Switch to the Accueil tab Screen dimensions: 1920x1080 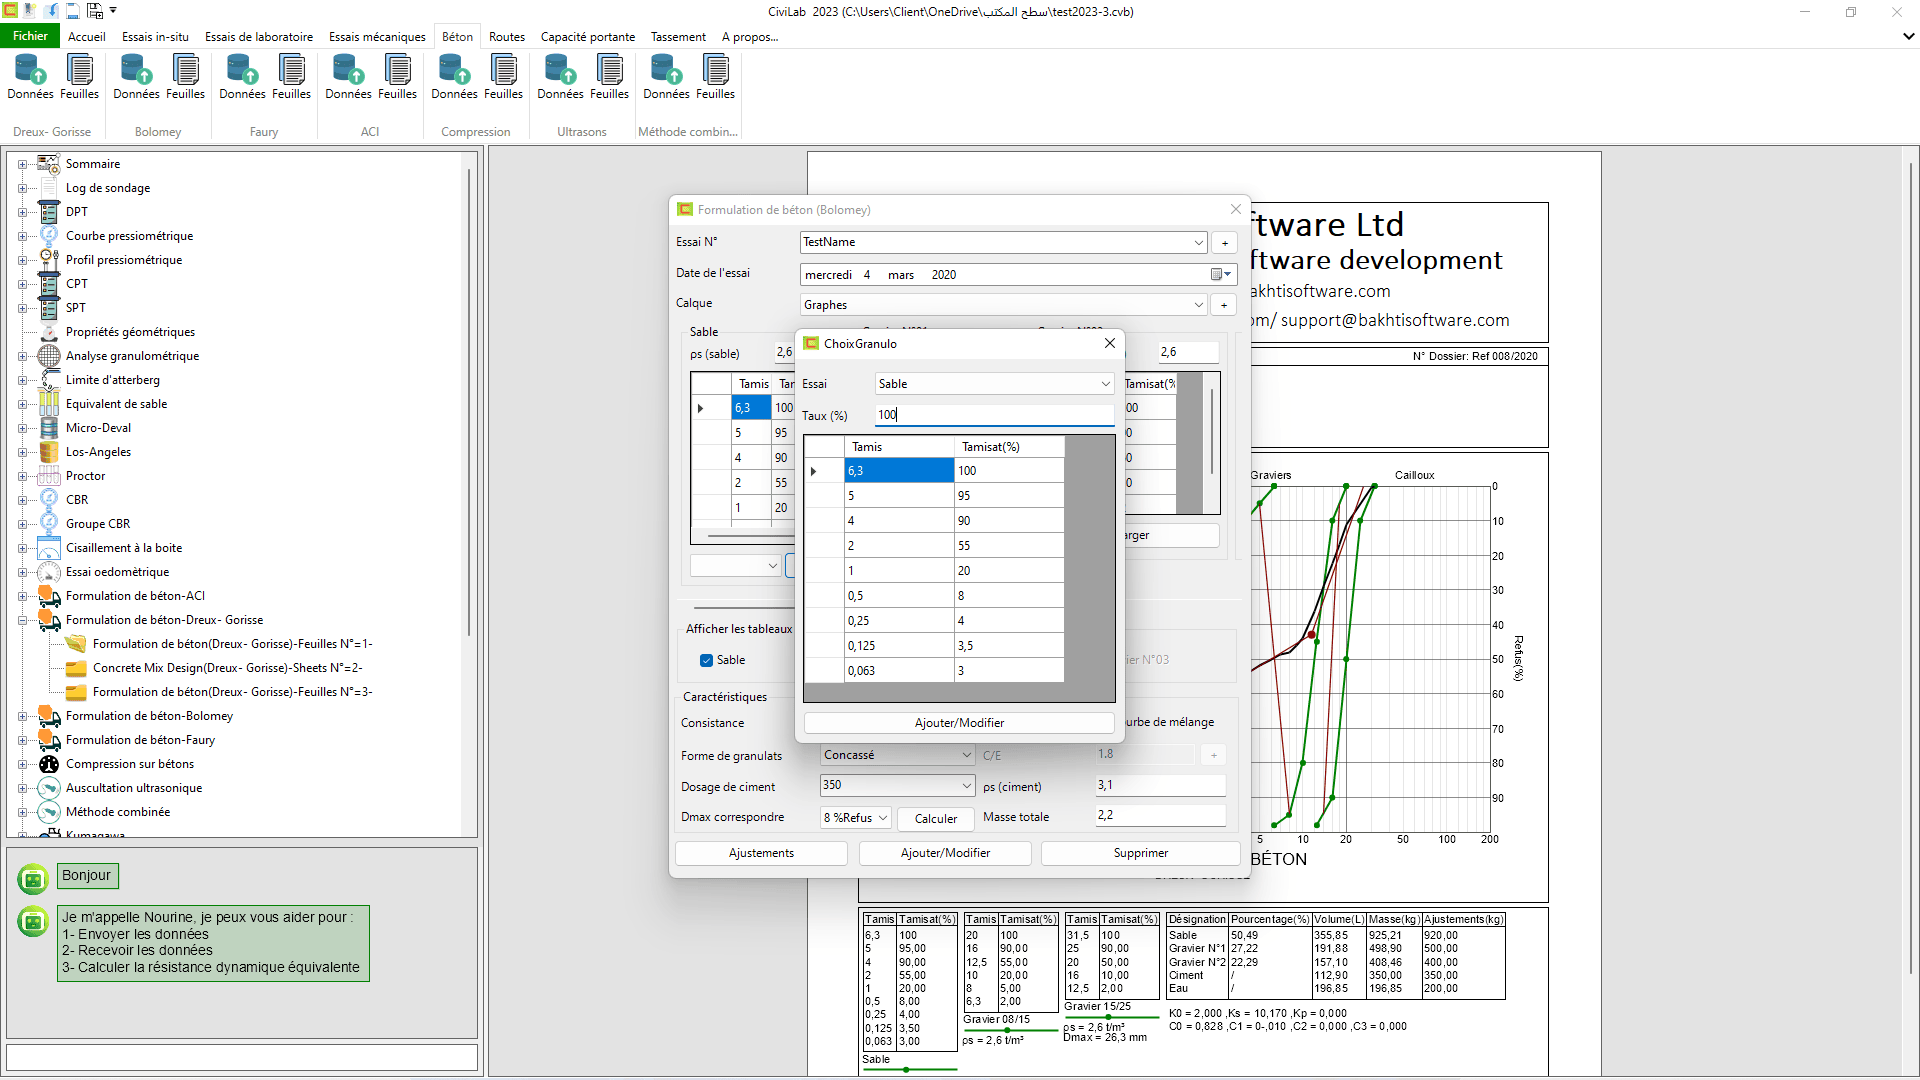87,37
